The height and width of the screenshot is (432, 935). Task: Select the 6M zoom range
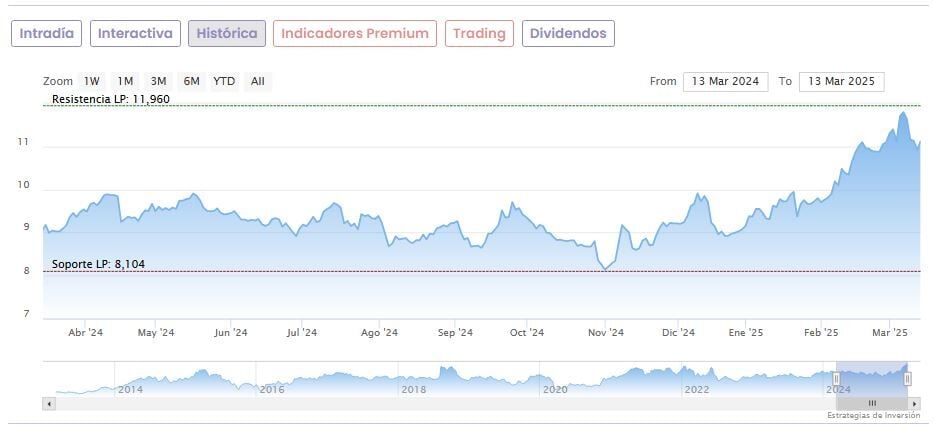(191, 81)
